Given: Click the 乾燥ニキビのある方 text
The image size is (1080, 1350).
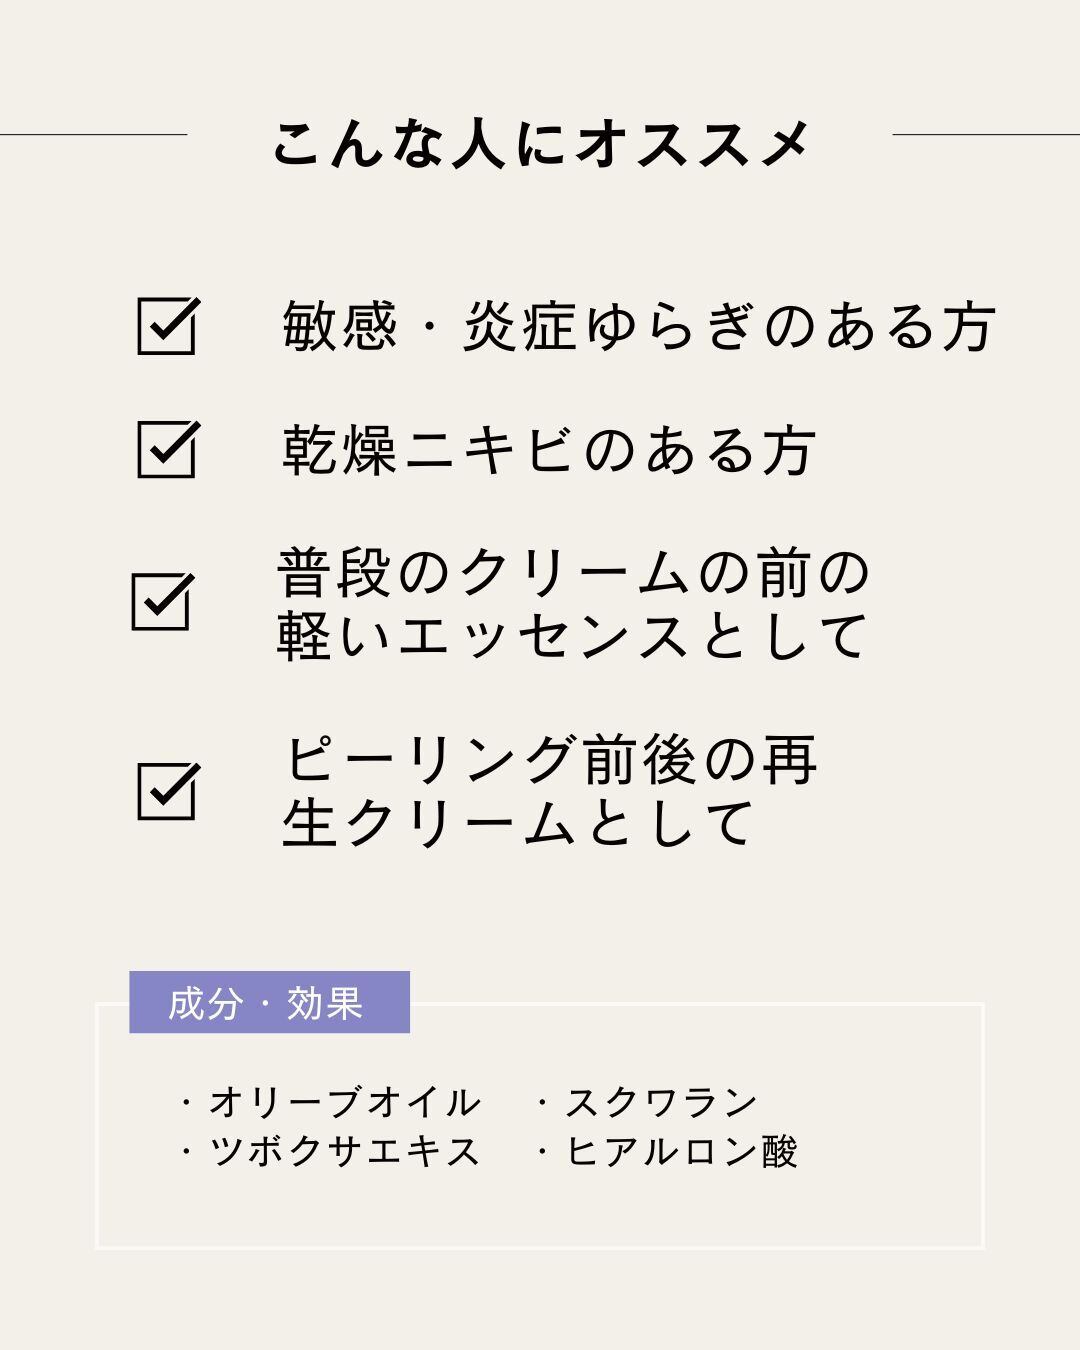Looking at the screenshot, I should pos(548,450).
